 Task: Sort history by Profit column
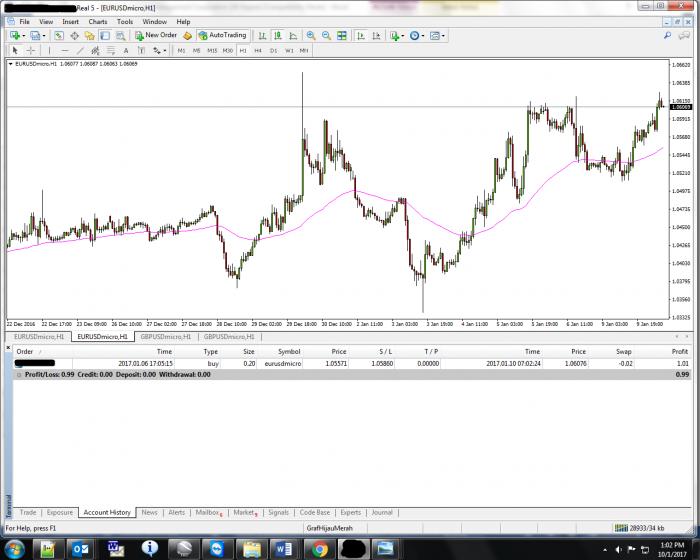[x=679, y=351]
